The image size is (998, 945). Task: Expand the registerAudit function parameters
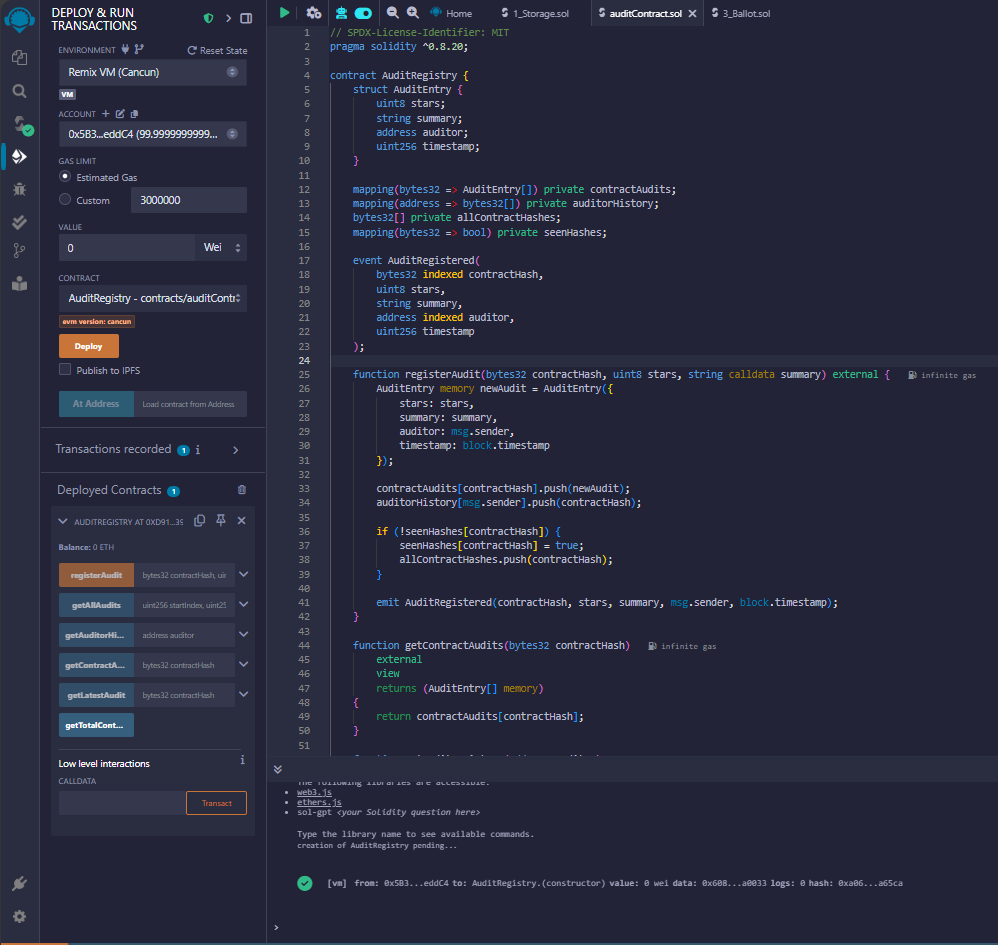pyautogui.click(x=243, y=575)
